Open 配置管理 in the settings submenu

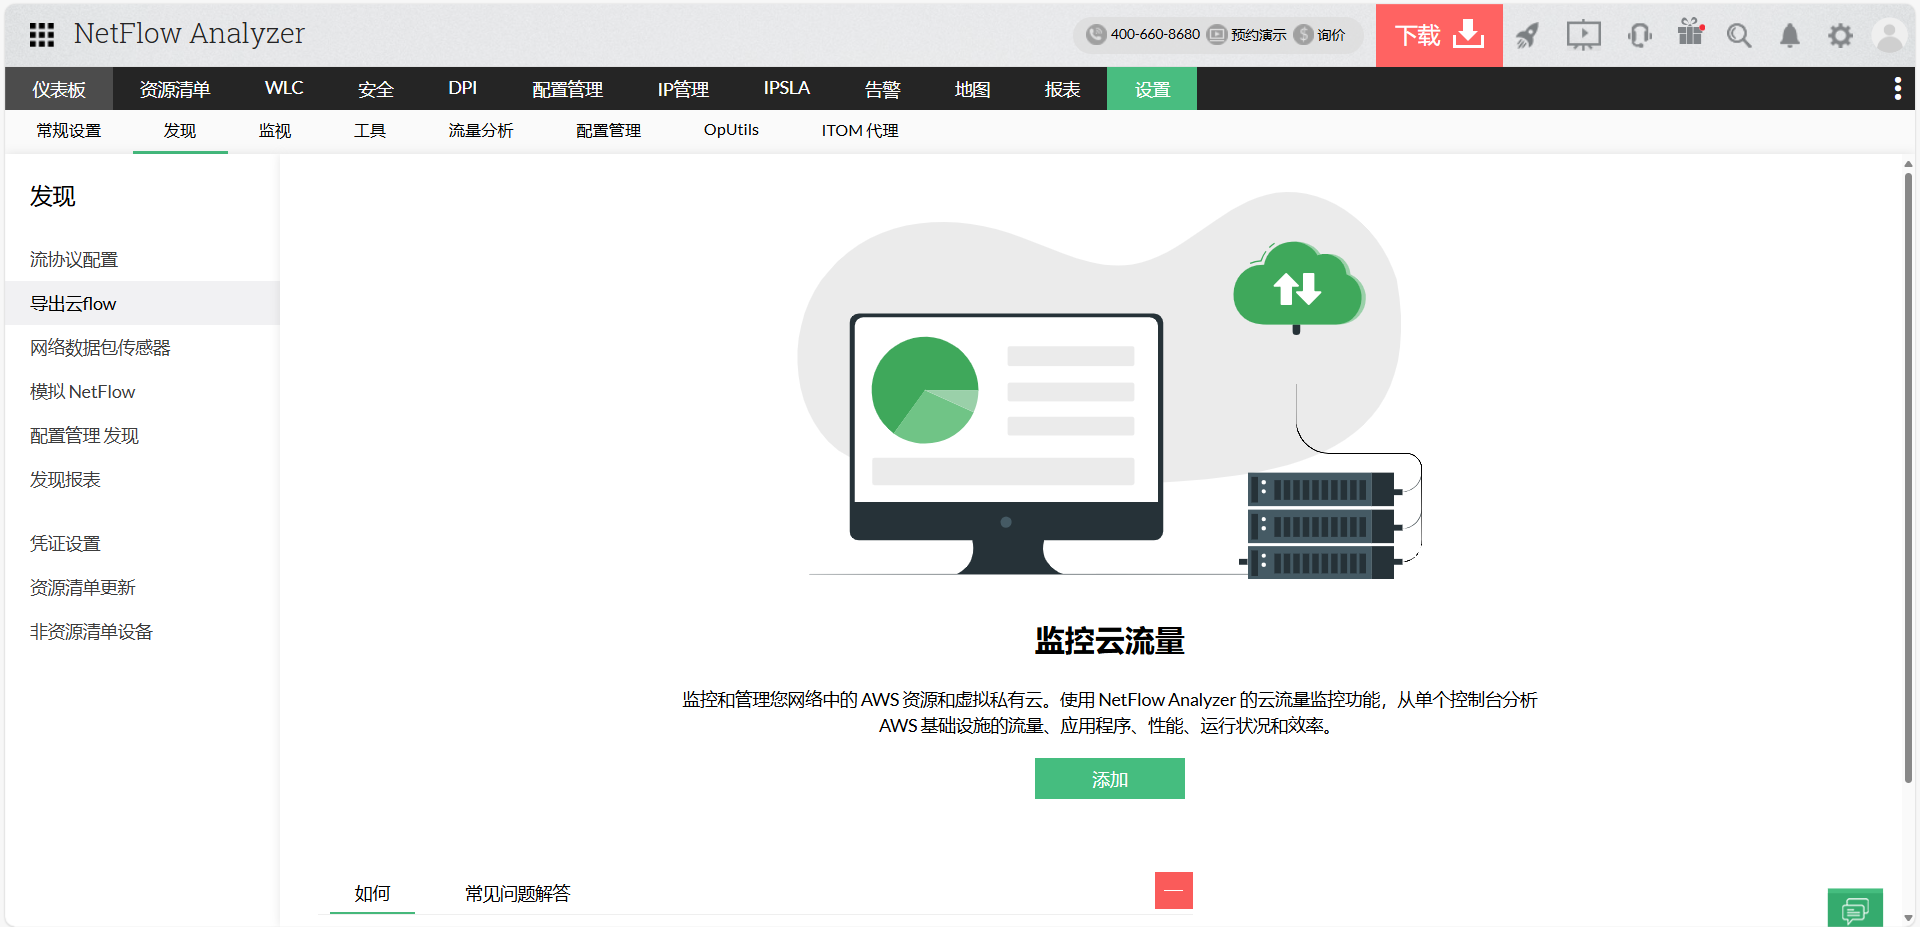pos(609,131)
